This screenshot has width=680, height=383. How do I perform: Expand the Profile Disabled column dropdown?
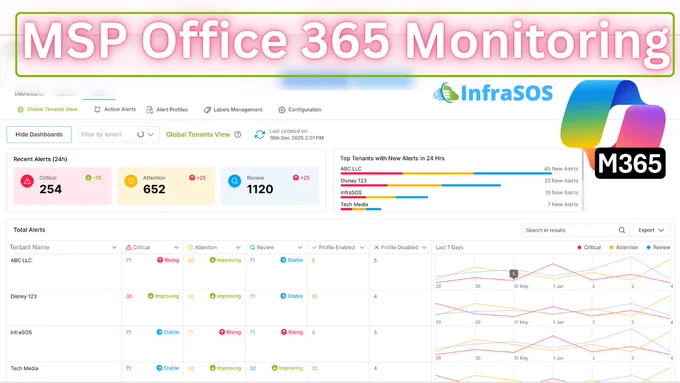[424, 247]
